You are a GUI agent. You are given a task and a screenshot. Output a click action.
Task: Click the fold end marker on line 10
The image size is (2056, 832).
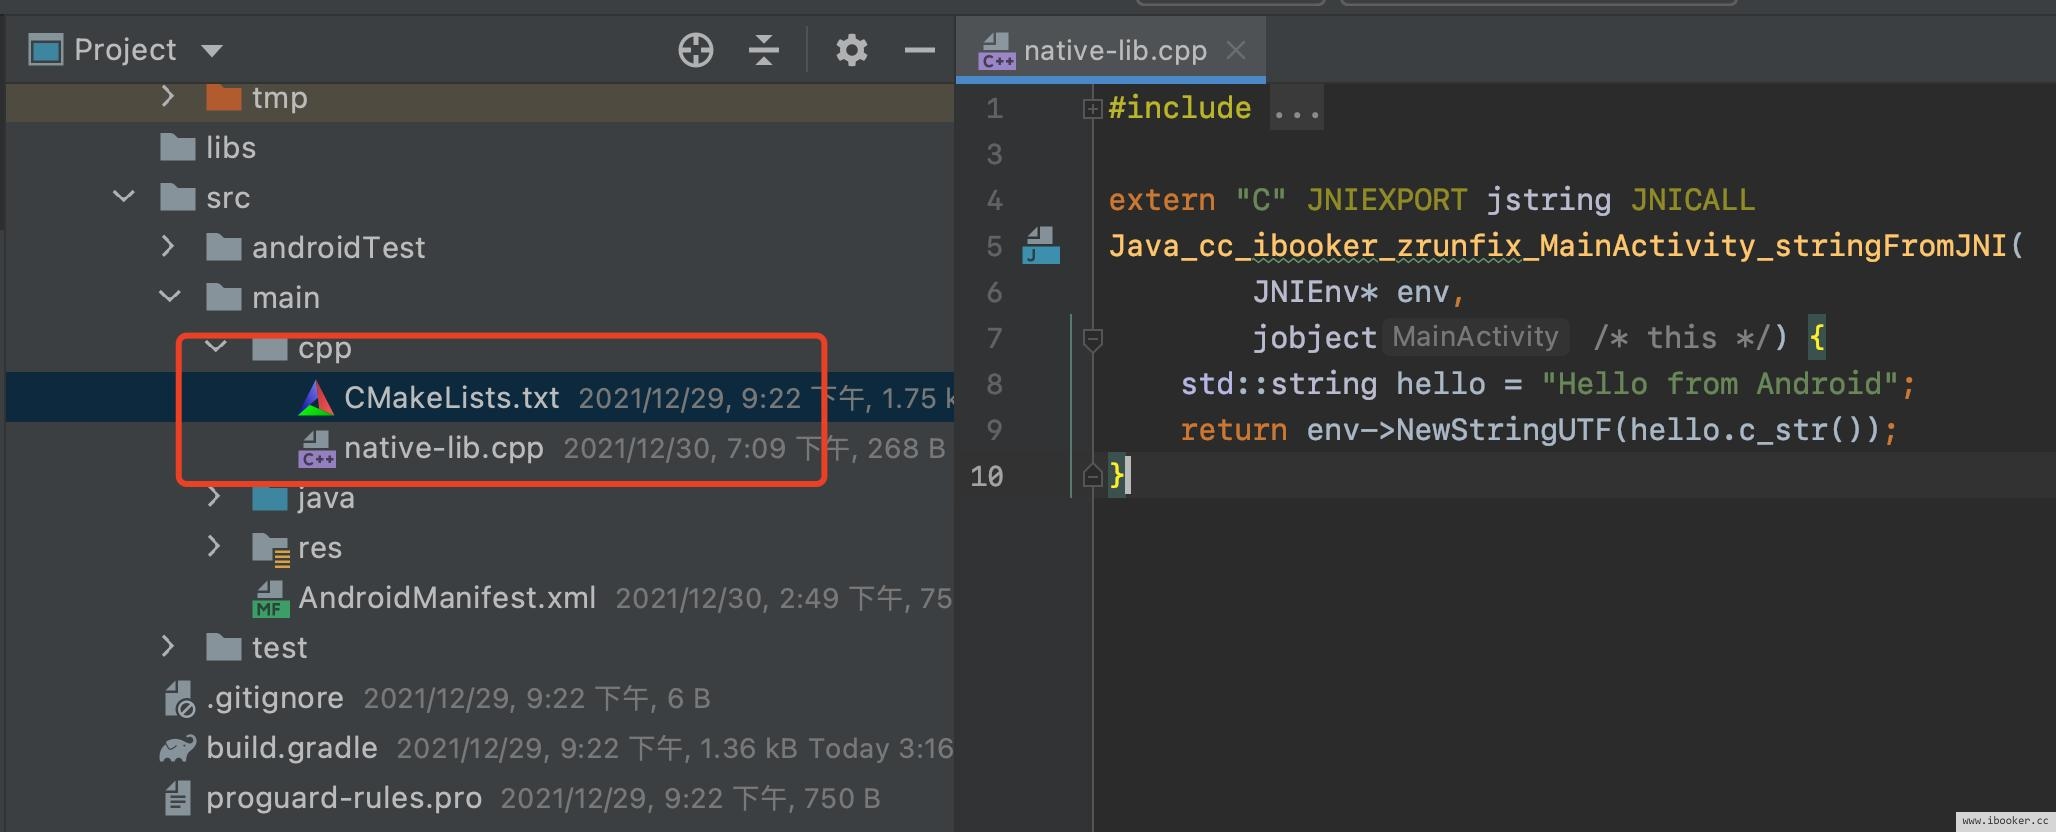pos(1092,476)
